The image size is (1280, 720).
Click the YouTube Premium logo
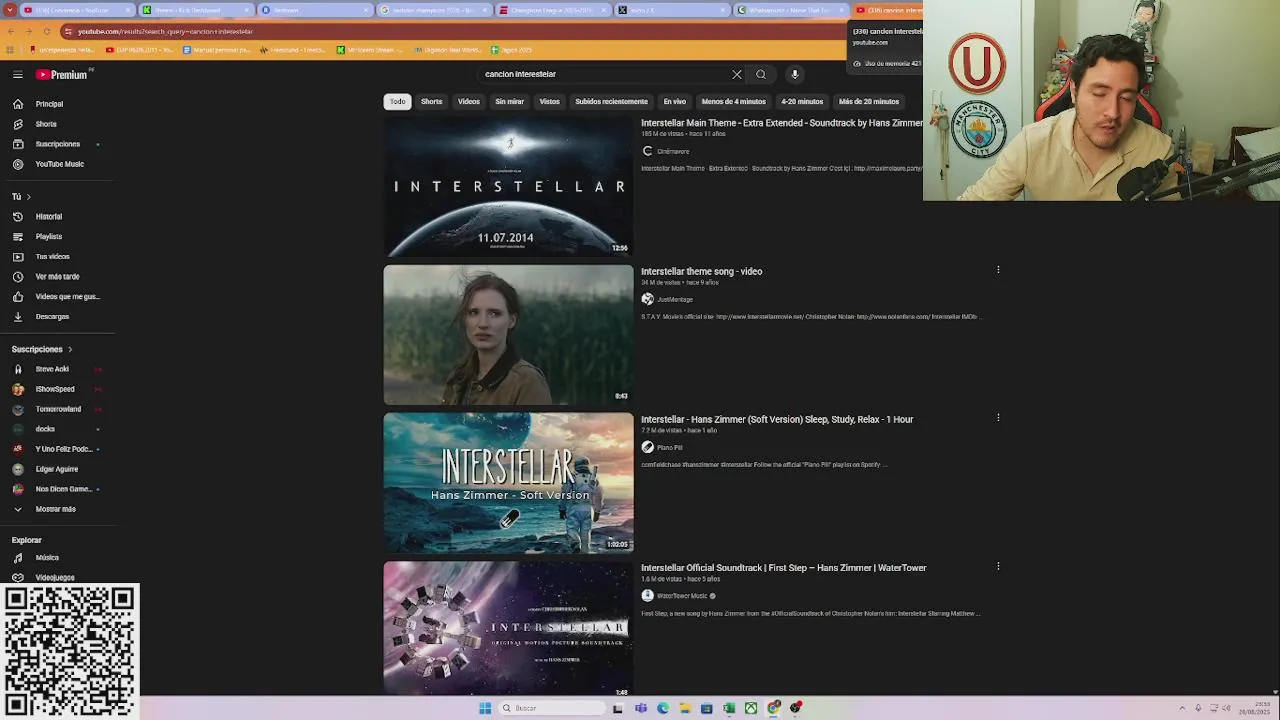coord(62,74)
